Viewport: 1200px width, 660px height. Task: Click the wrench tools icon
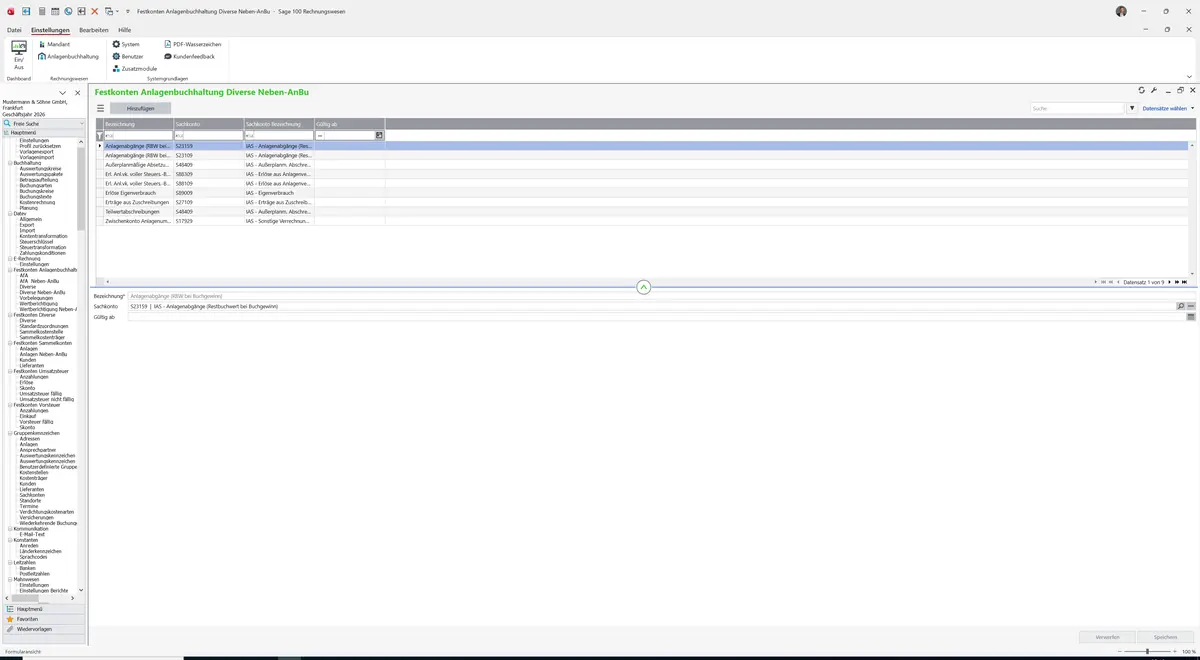(1154, 90)
